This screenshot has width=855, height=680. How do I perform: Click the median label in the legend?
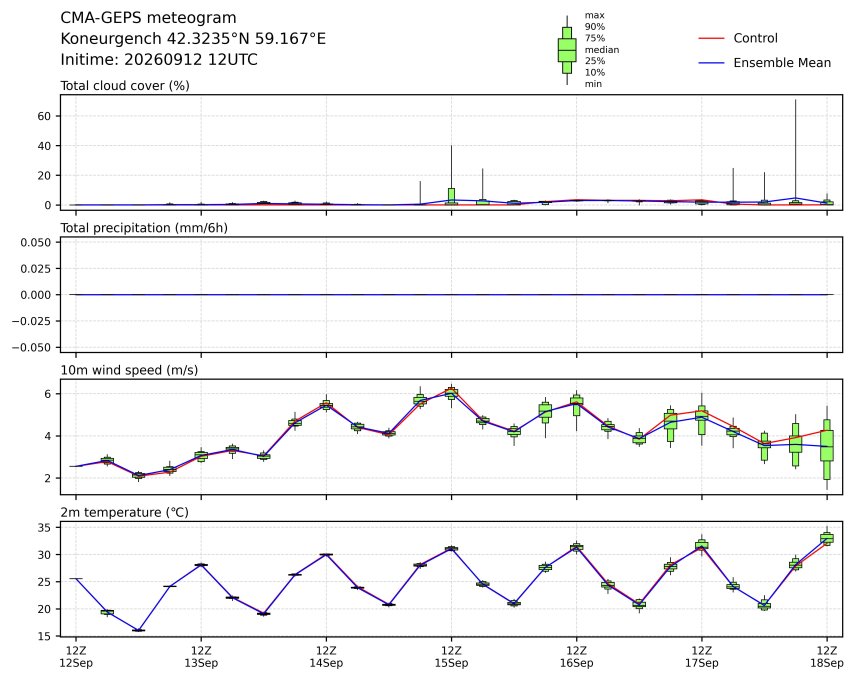[x=602, y=50]
